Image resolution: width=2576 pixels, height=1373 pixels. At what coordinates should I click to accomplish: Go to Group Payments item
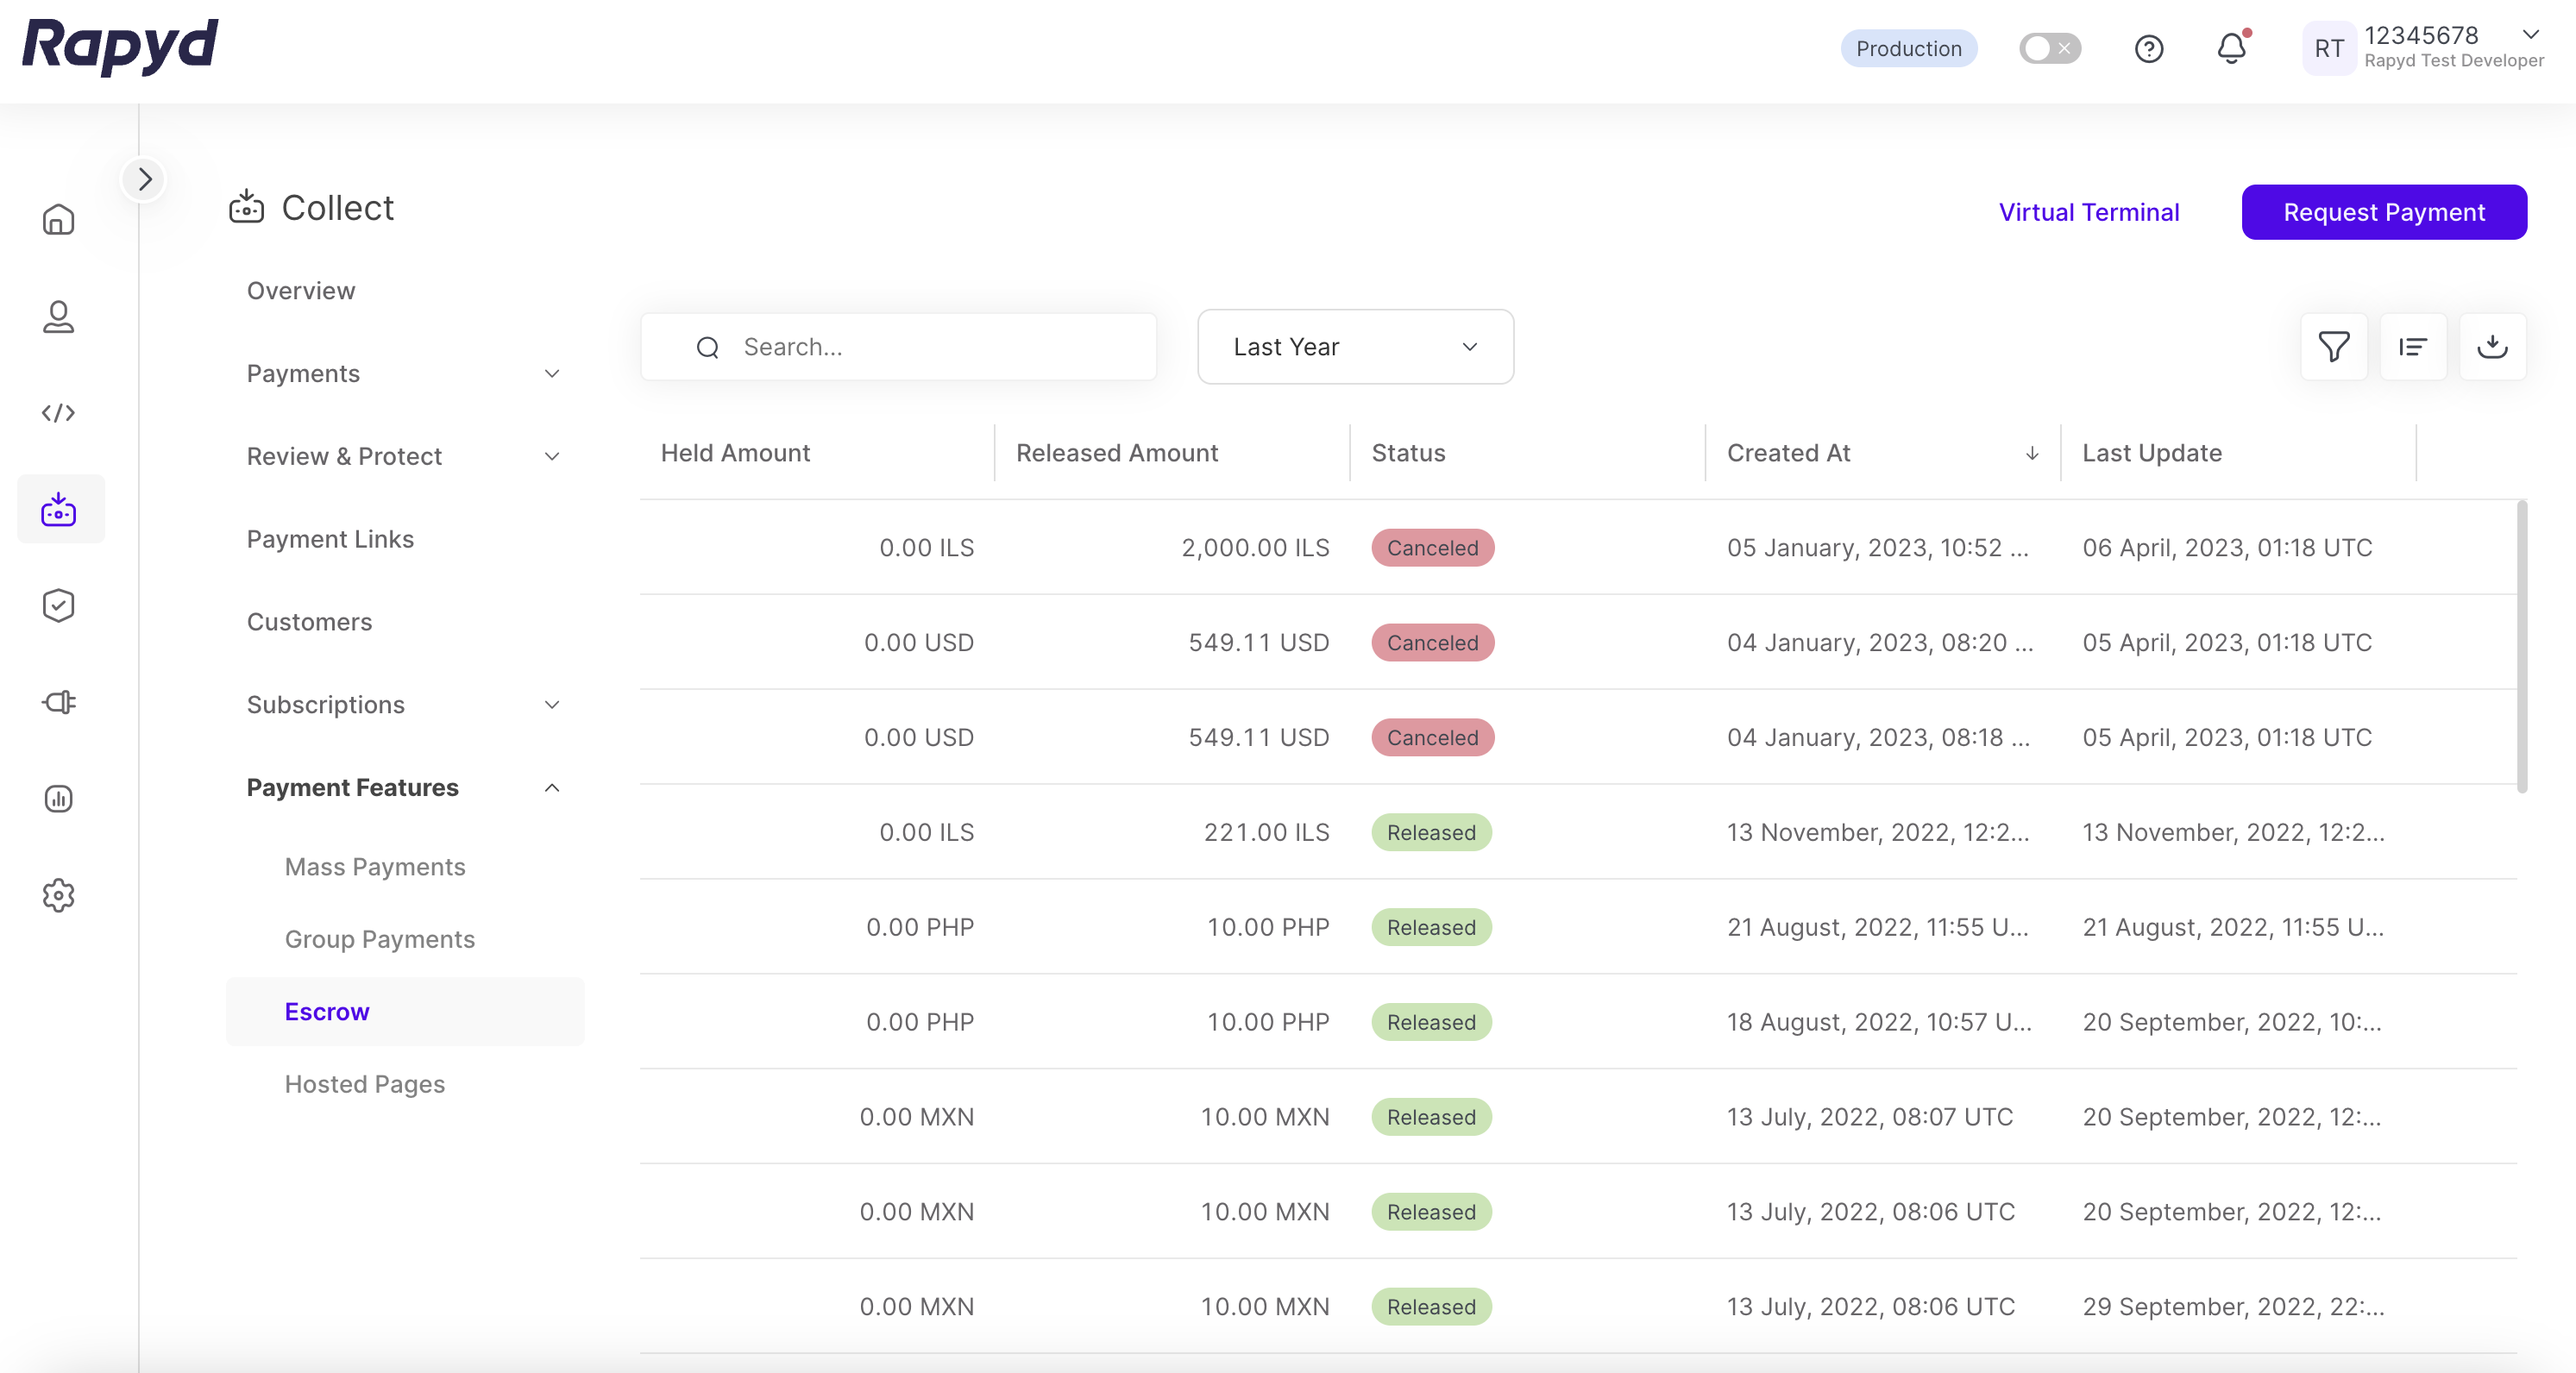click(x=379, y=939)
